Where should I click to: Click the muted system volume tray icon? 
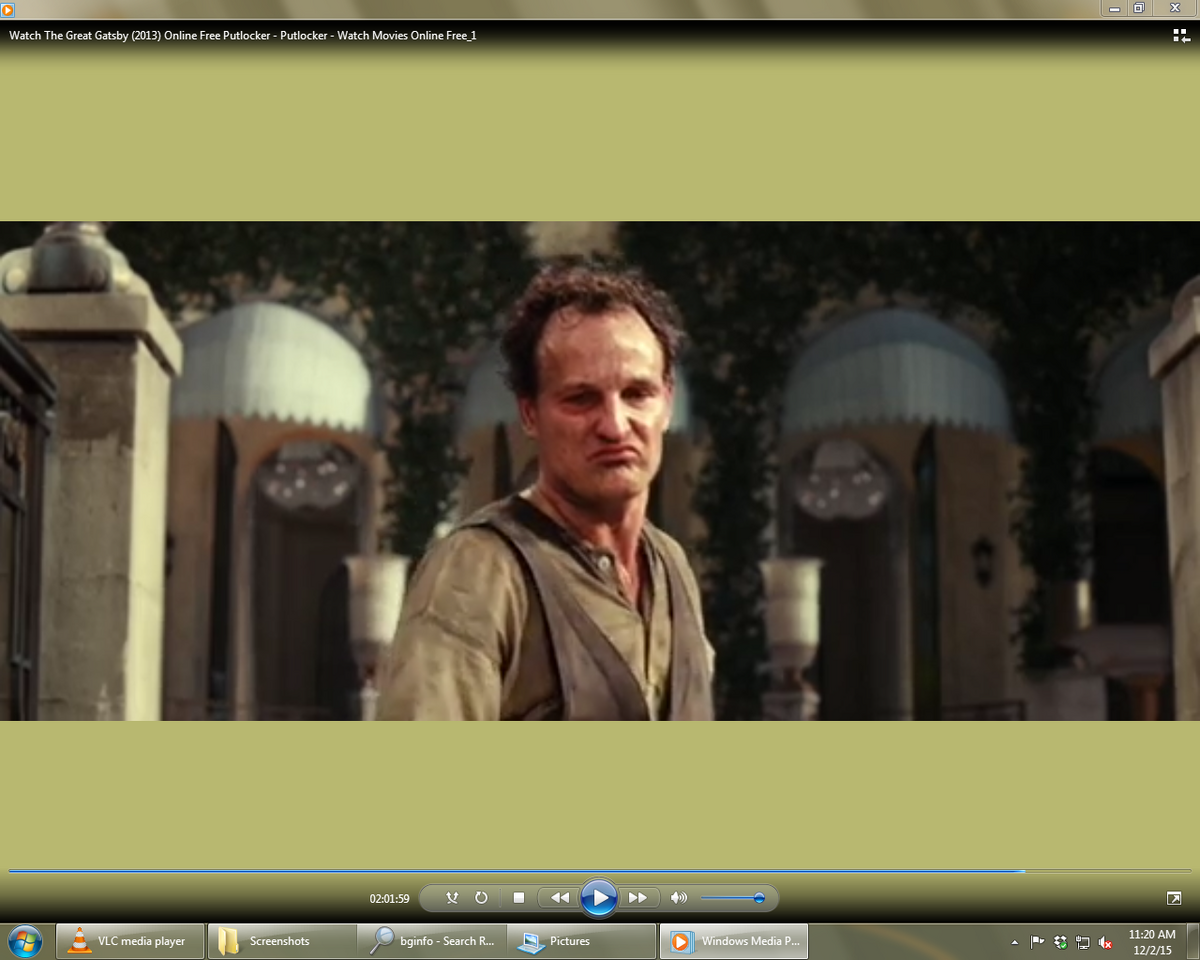coord(1106,942)
